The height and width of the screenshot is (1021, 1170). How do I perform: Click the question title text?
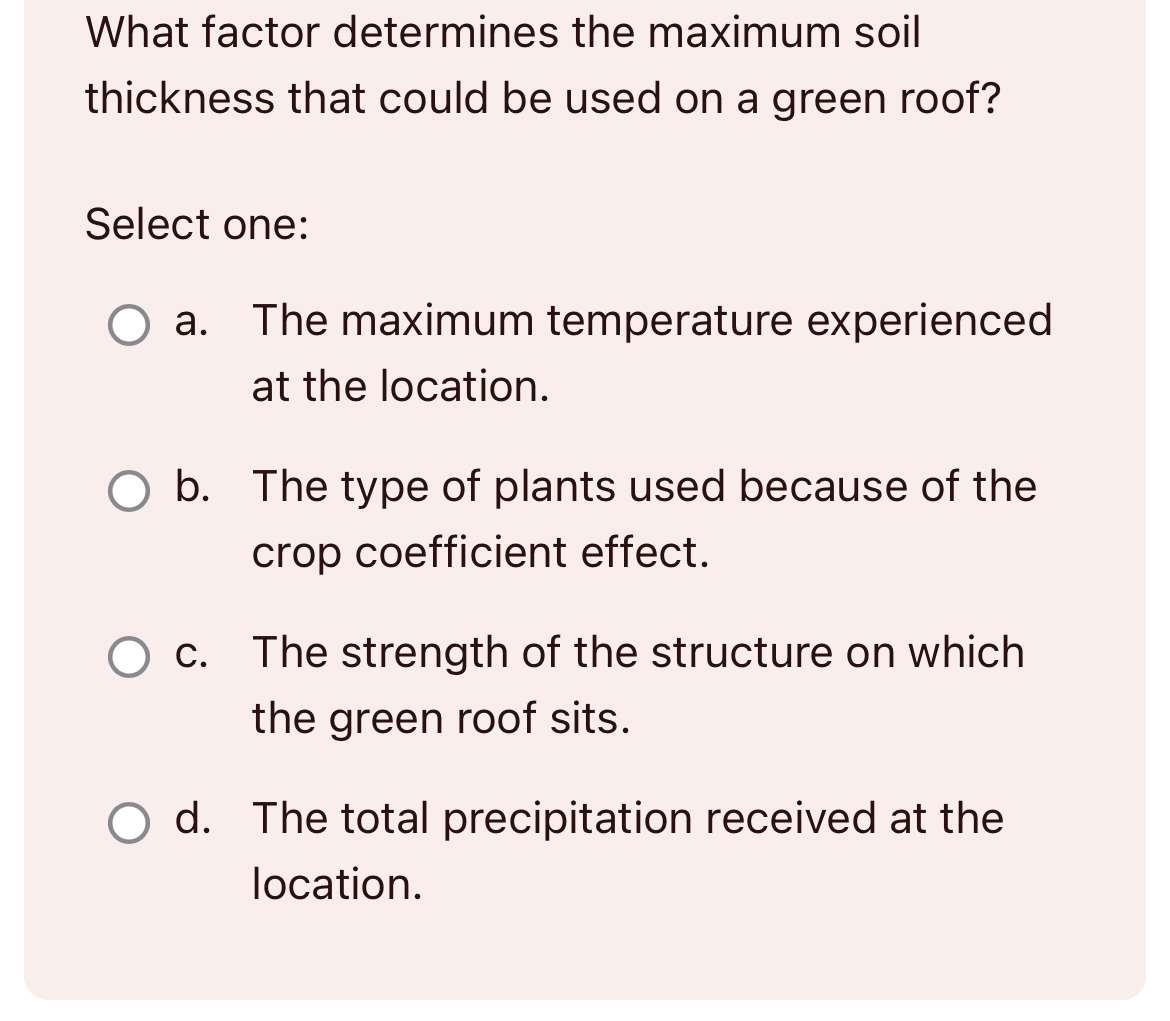[x=540, y=63]
